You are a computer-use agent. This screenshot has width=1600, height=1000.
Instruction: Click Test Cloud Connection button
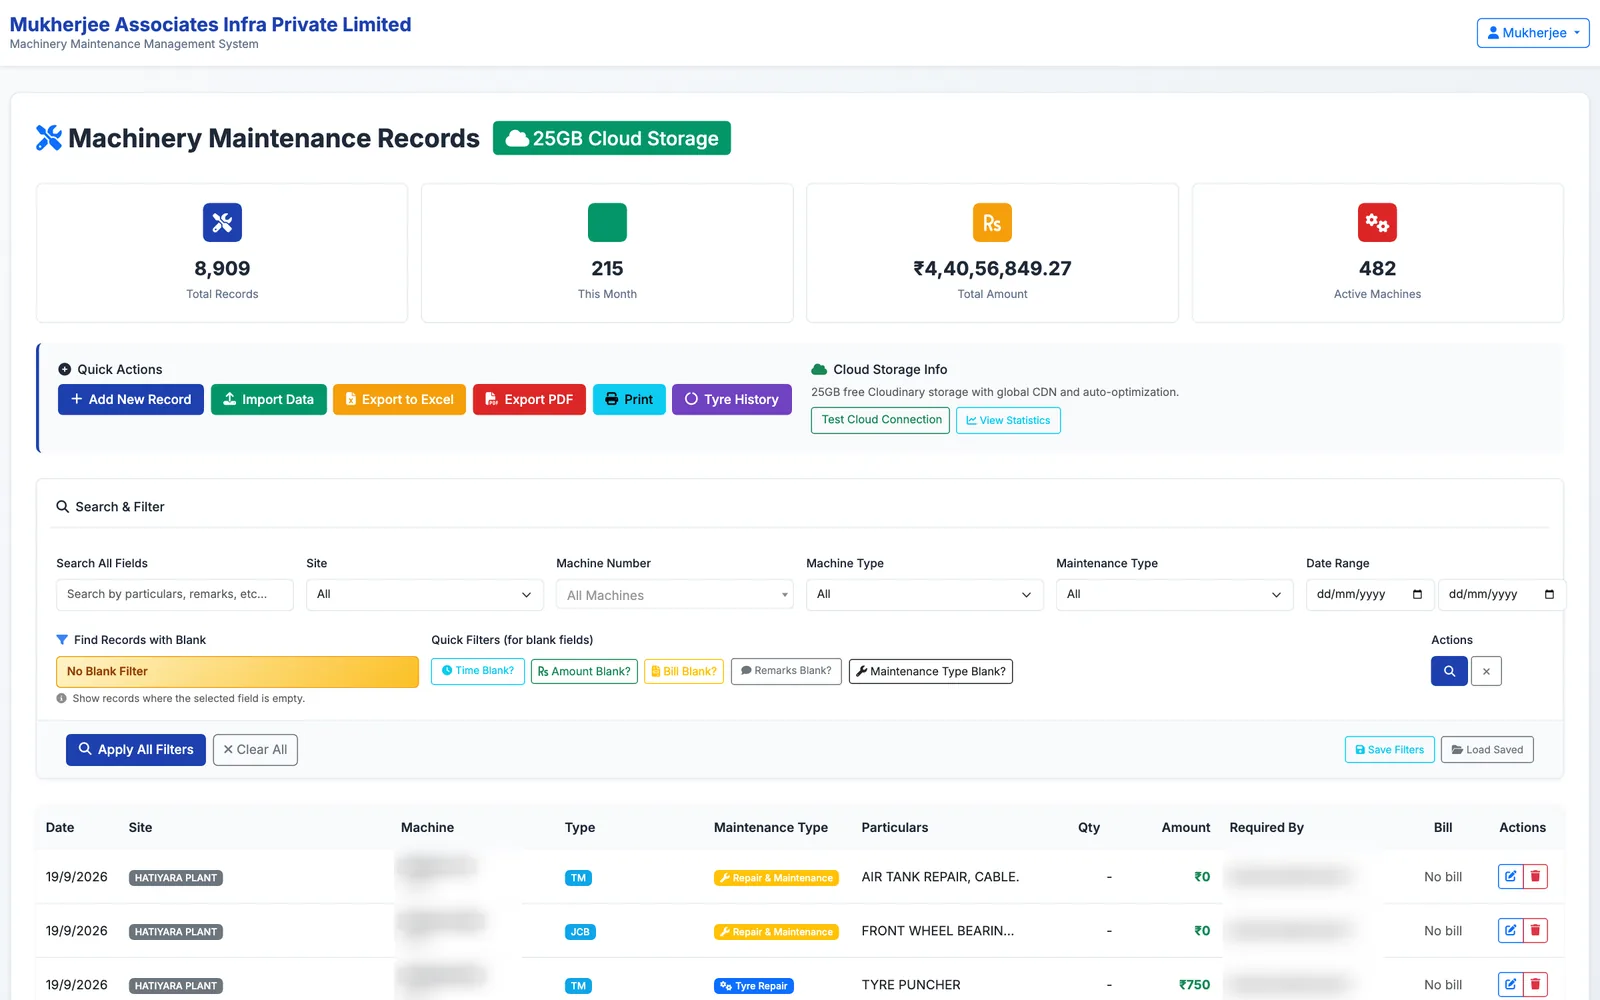880,420
